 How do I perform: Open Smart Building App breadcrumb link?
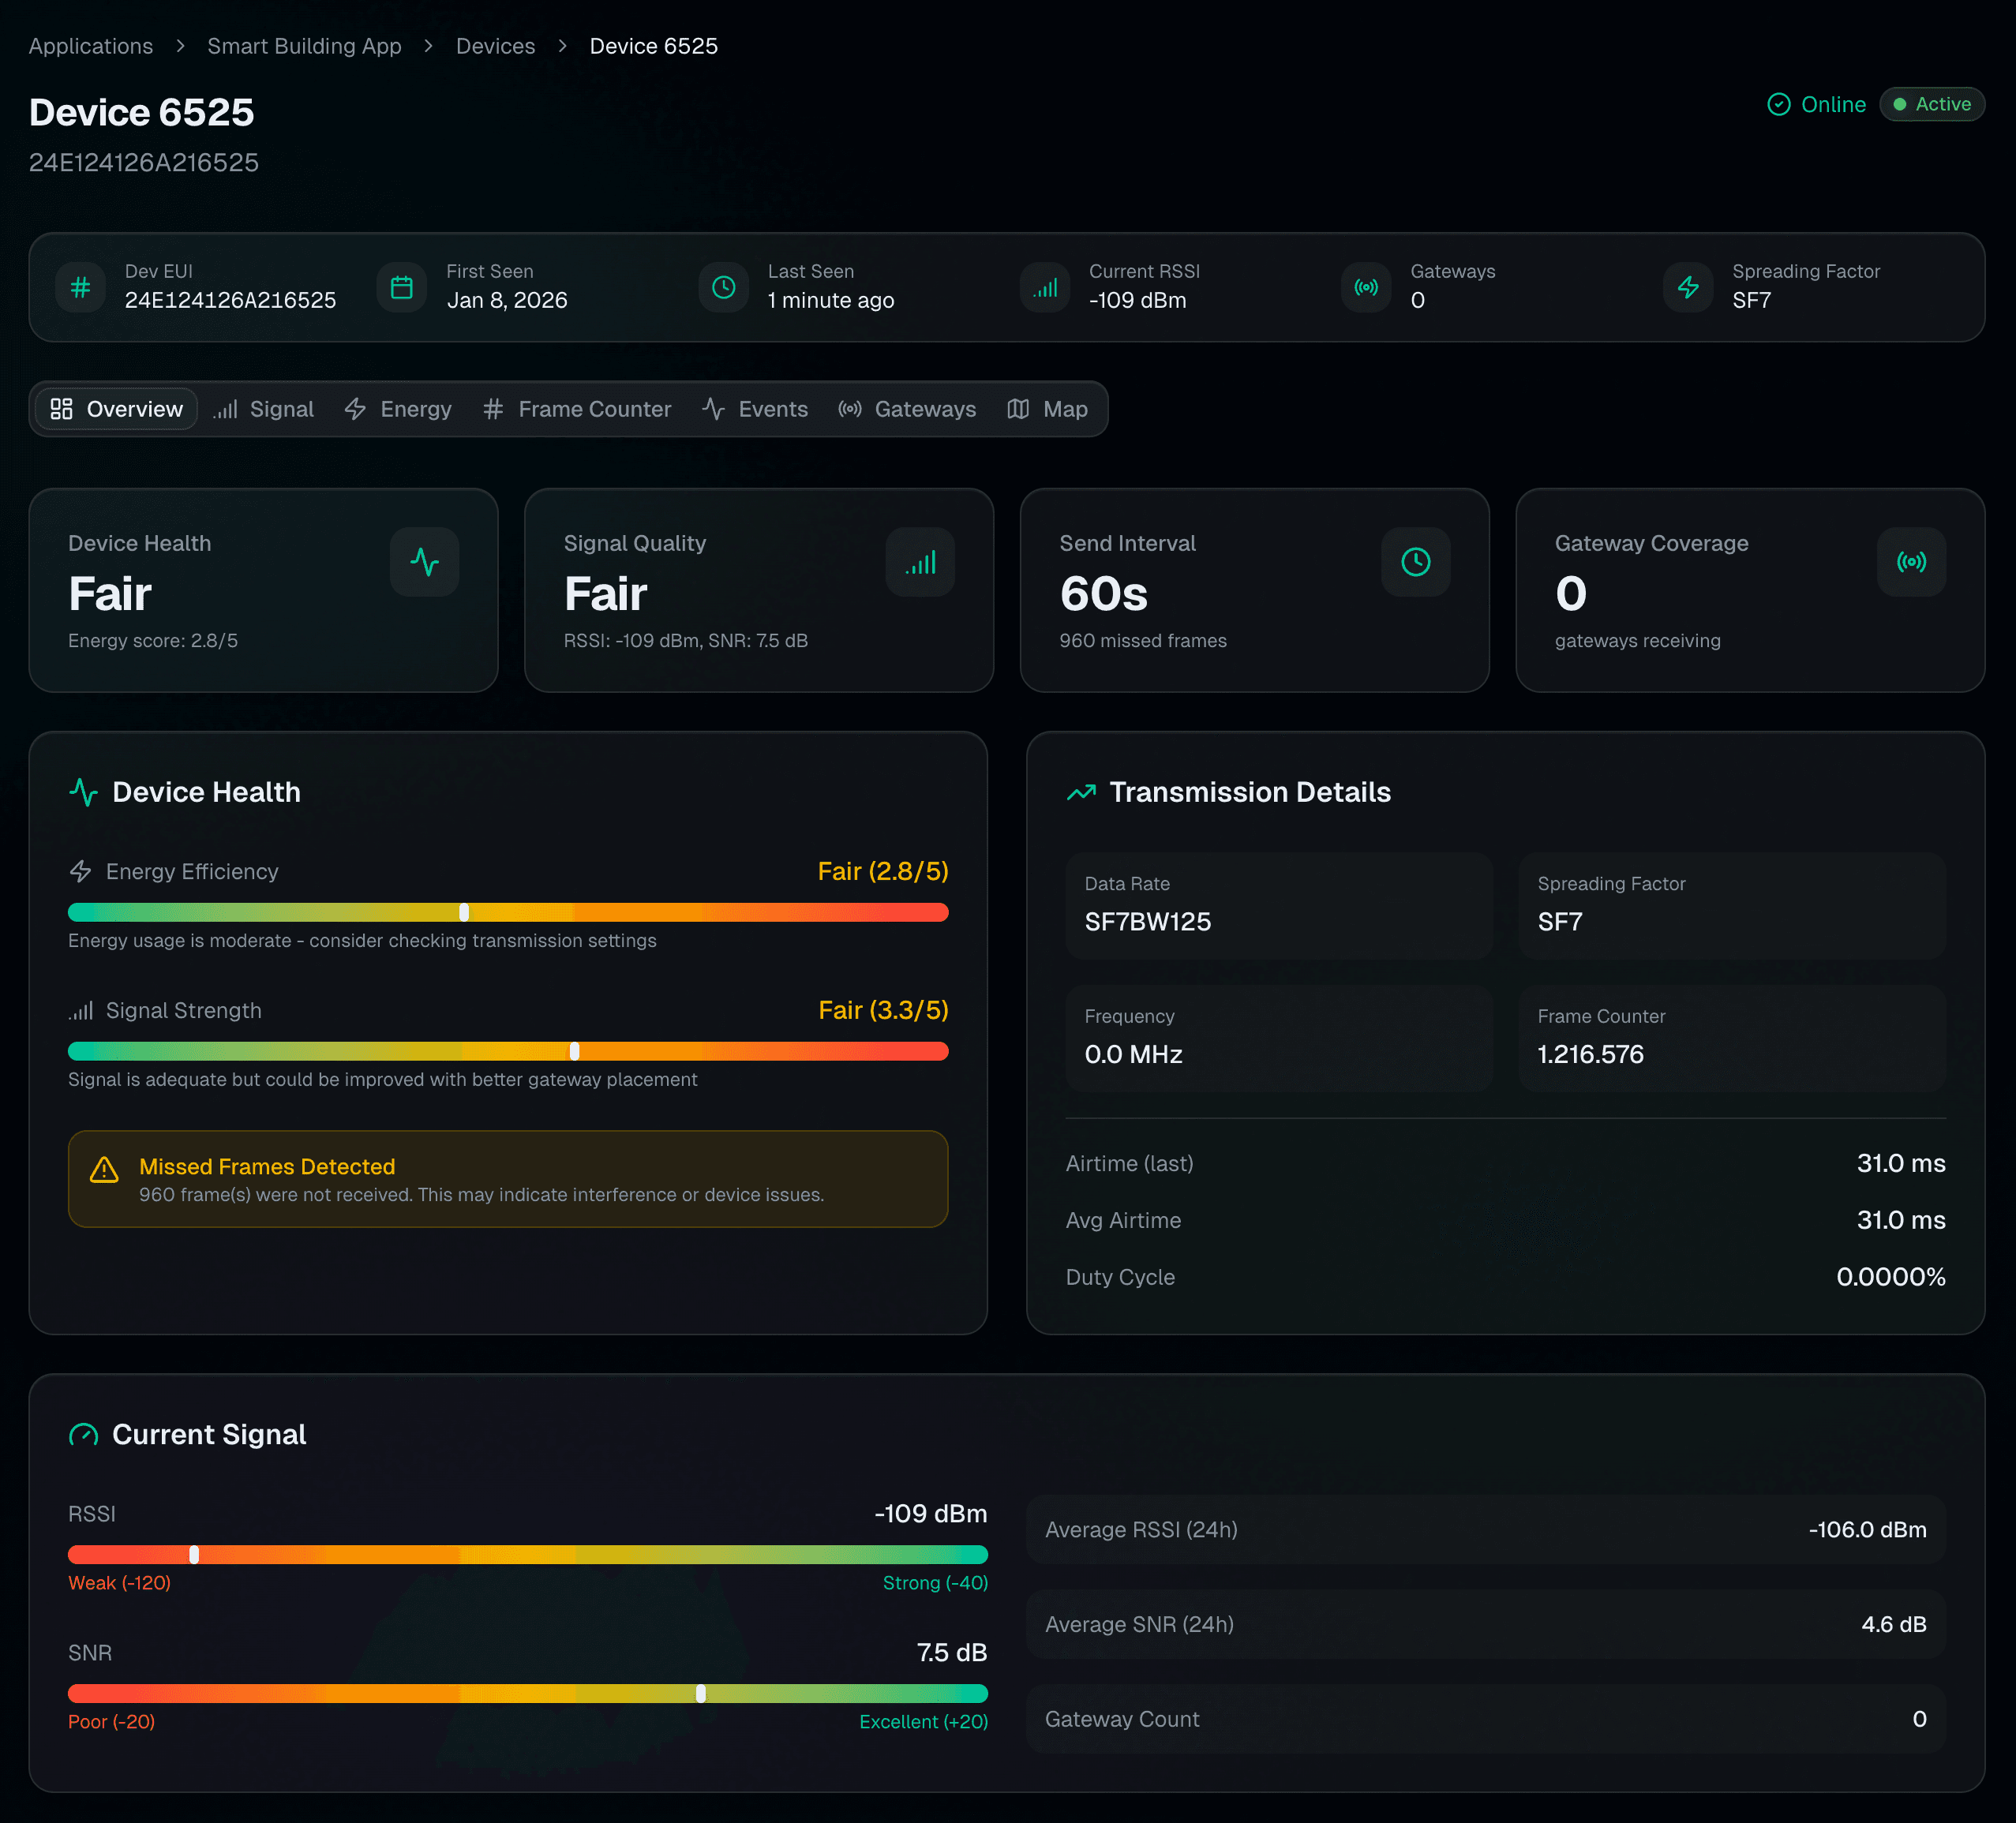coord(304,46)
